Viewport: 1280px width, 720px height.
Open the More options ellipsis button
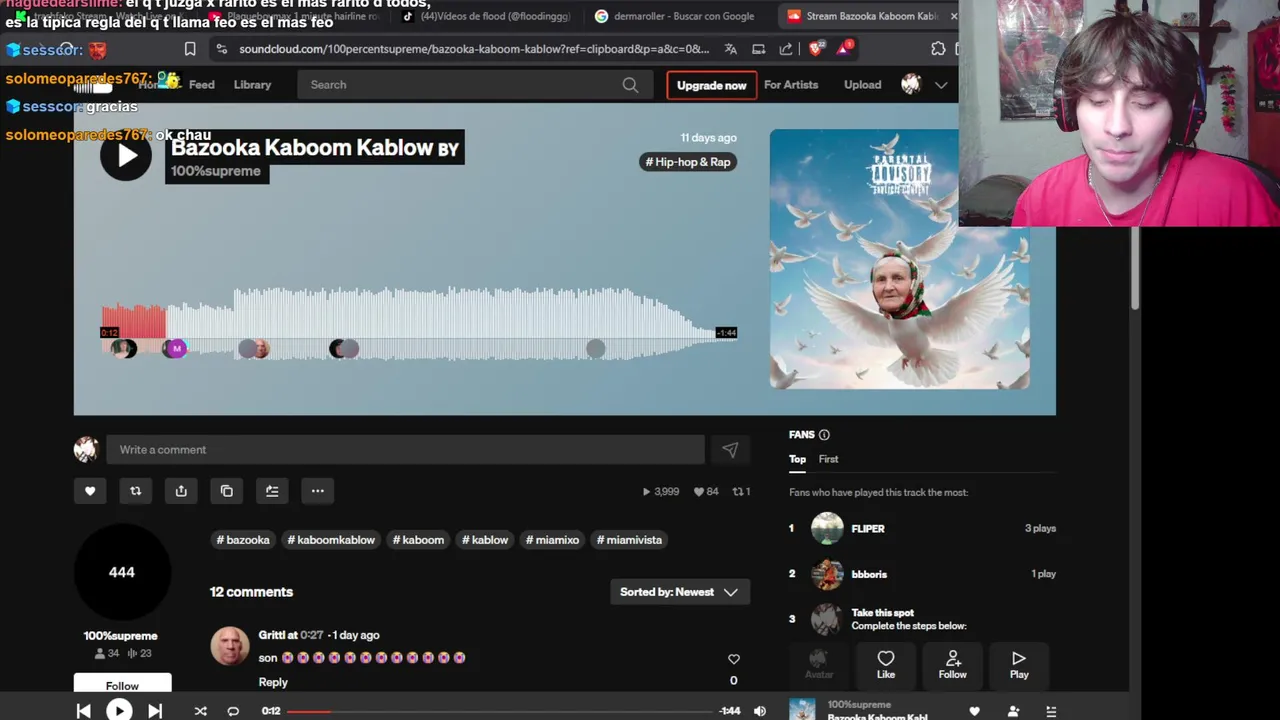tap(317, 491)
